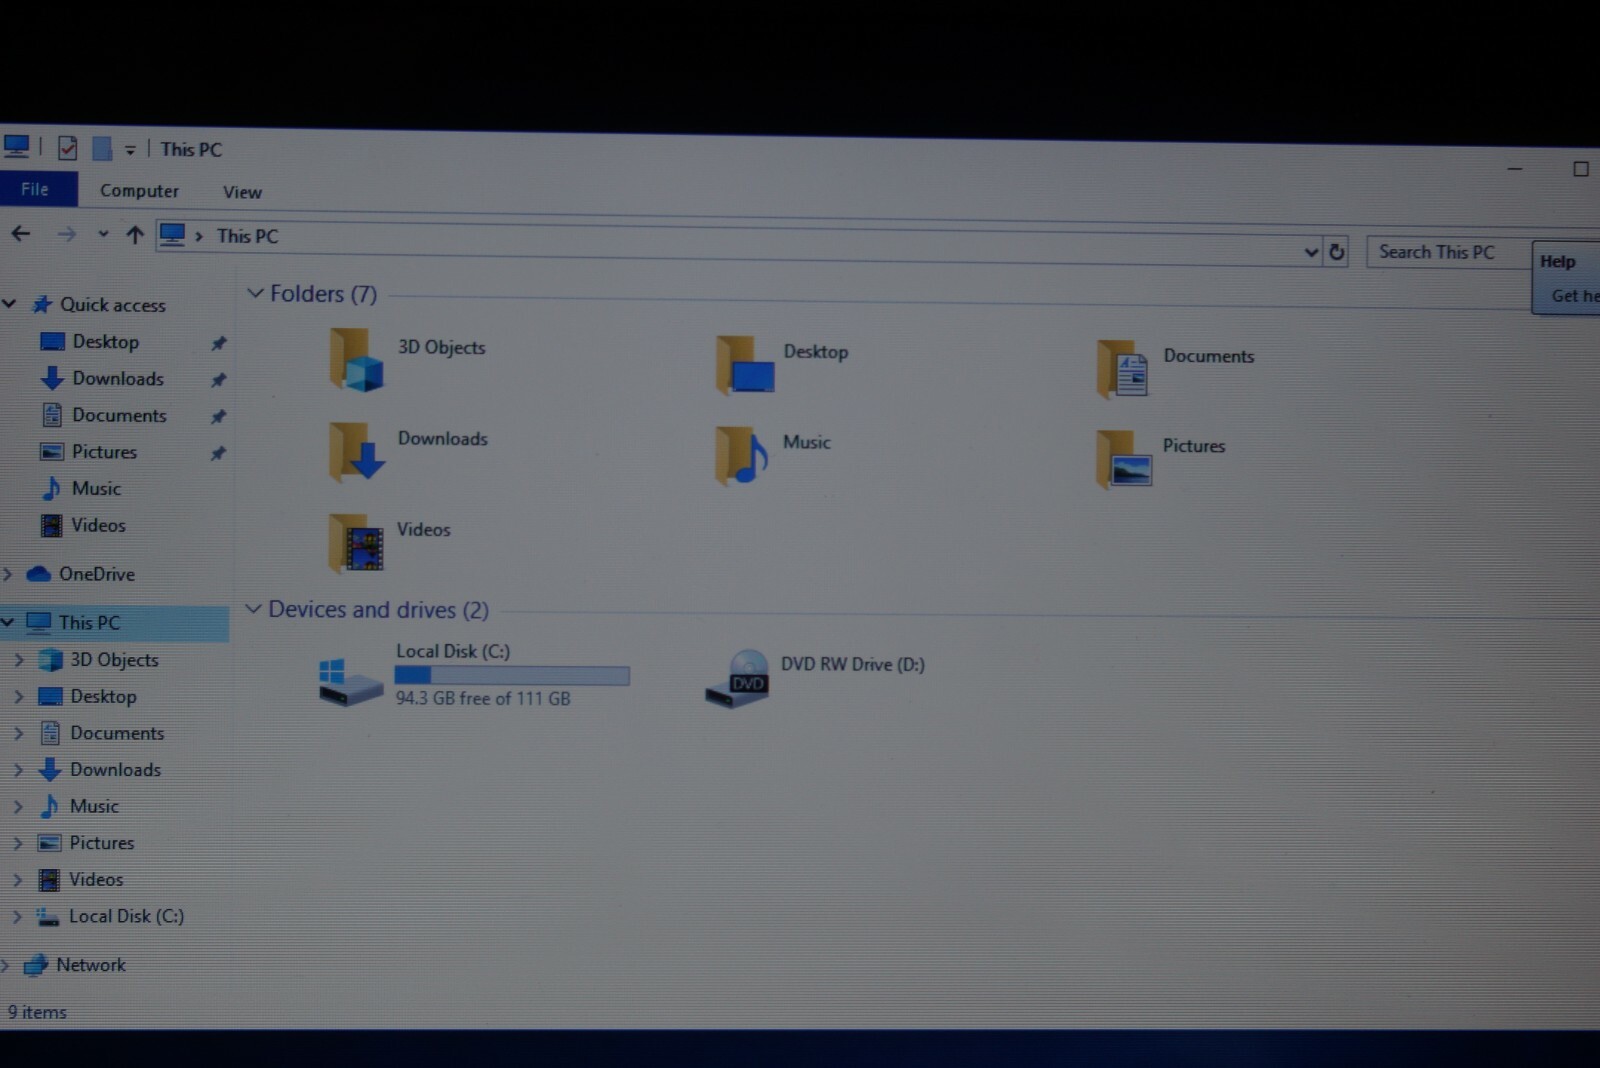Viewport: 1600px width, 1068px height.
Task: Select Desktop under Quick access
Action: tap(105, 342)
